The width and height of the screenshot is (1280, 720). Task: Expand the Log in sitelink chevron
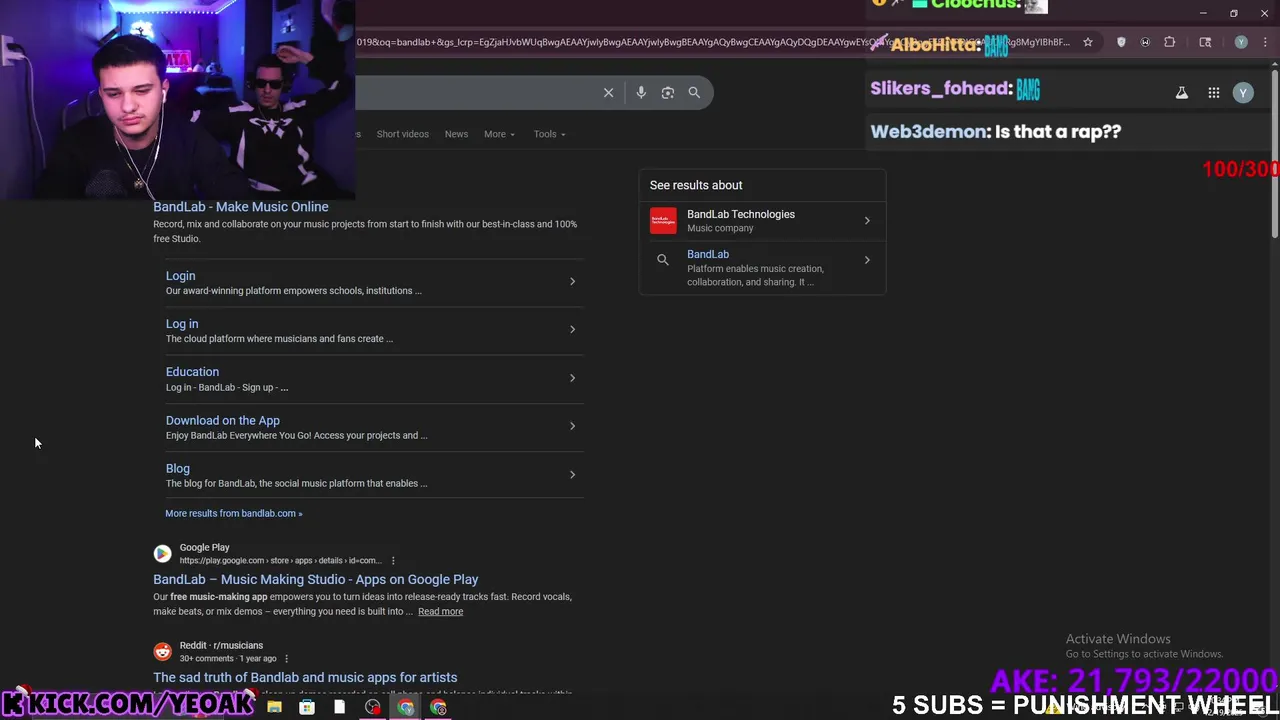pos(572,329)
